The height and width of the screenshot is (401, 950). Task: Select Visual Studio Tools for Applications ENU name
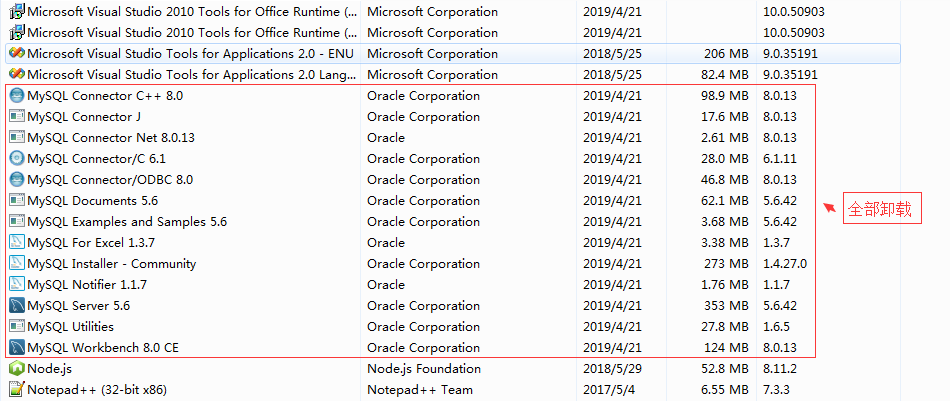[190, 54]
